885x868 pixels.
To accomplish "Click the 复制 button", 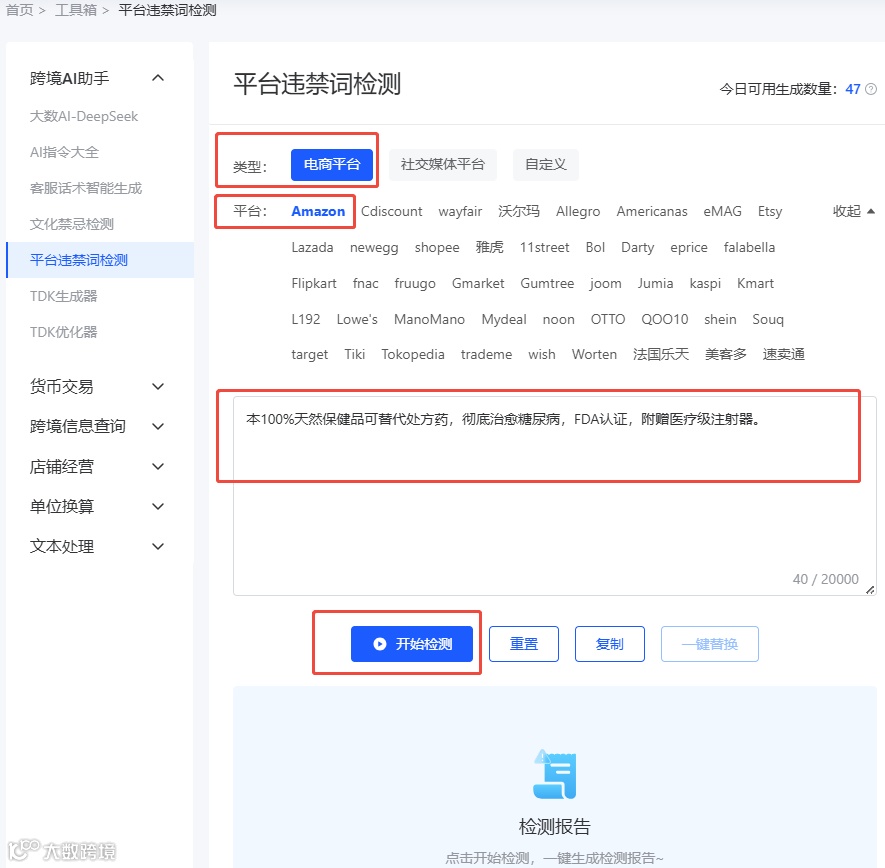I will (610, 644).
